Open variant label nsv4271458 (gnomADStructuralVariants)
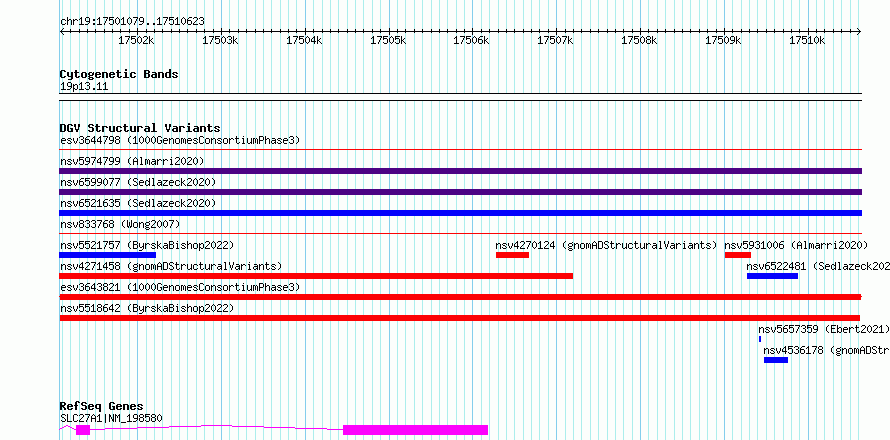Image resolution: width=890 pixels, height=440 pixels. 171,266
